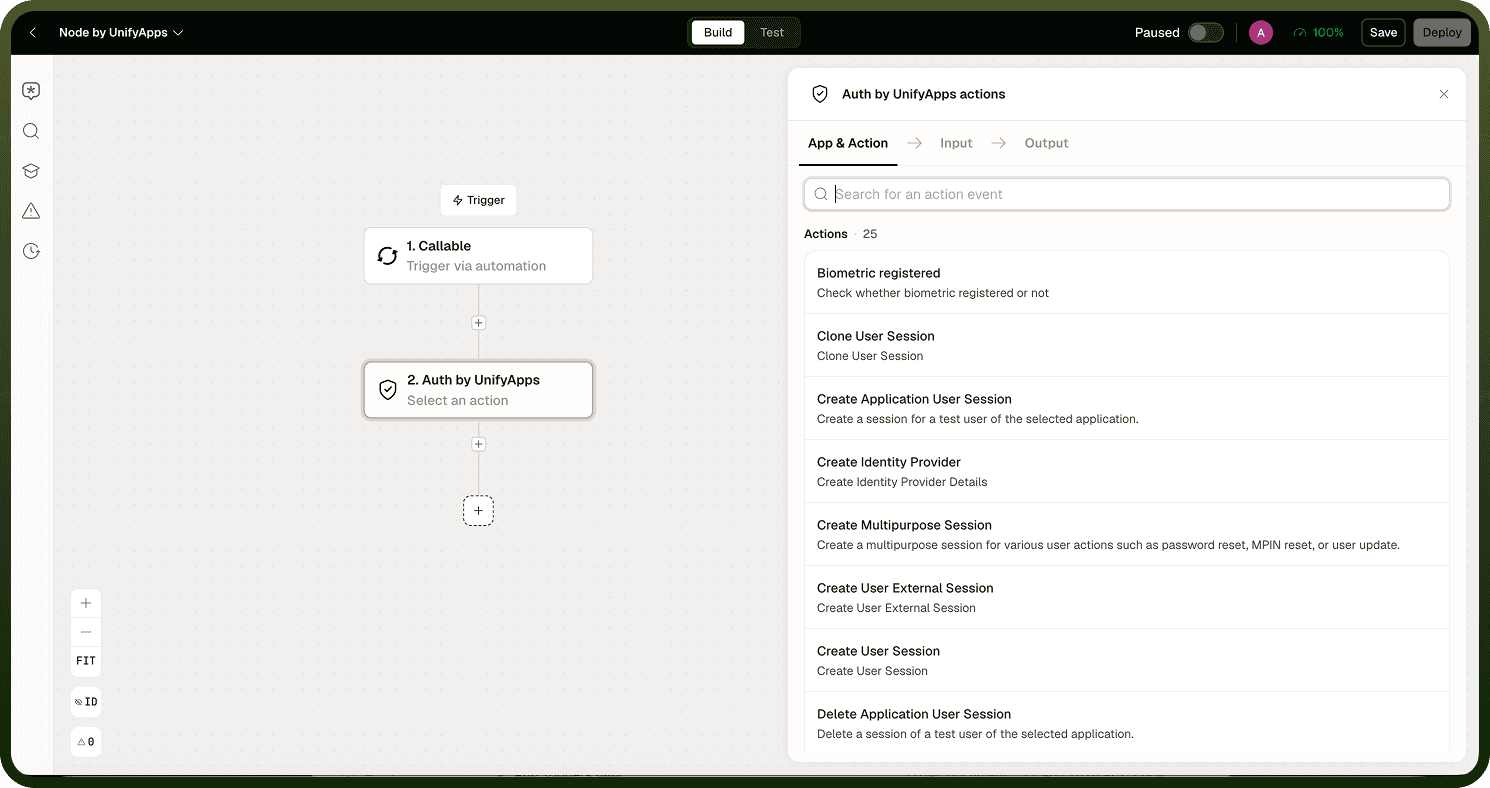Add a step right below the Auth node
This screenshot has height=788, width=1490.
coord(479,444)
